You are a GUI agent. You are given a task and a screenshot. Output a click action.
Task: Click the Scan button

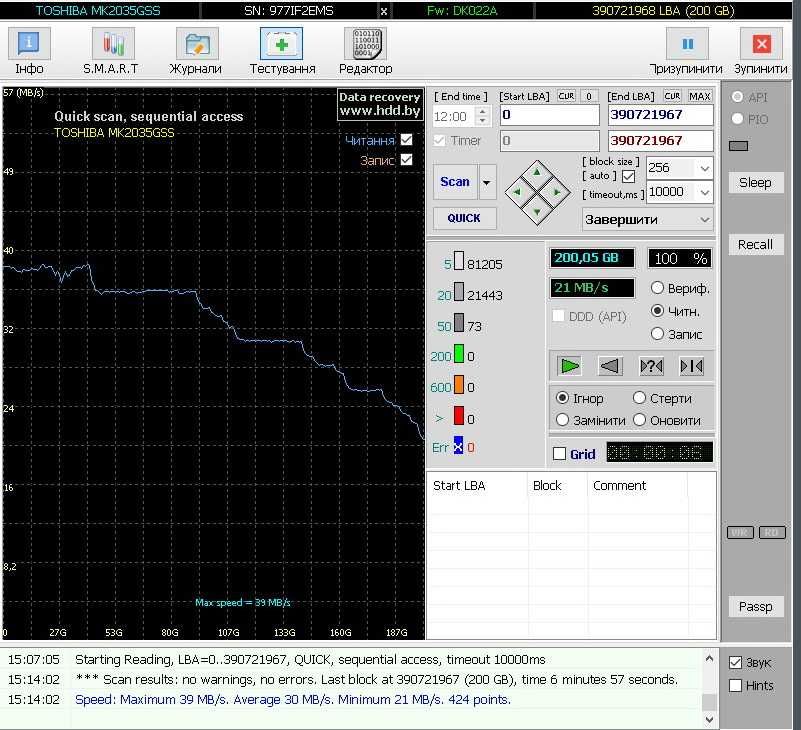[x=455, y=182]
